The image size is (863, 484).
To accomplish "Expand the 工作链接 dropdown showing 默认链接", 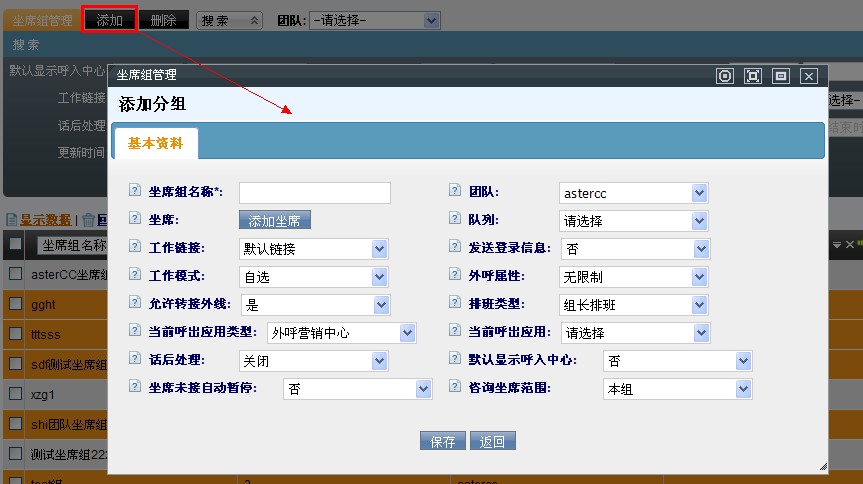I will [x=314, y=249].
